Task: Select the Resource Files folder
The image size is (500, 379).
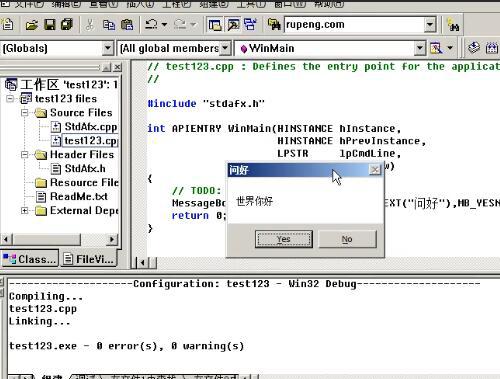Action: pyautogui.click(x=84, y=183)
